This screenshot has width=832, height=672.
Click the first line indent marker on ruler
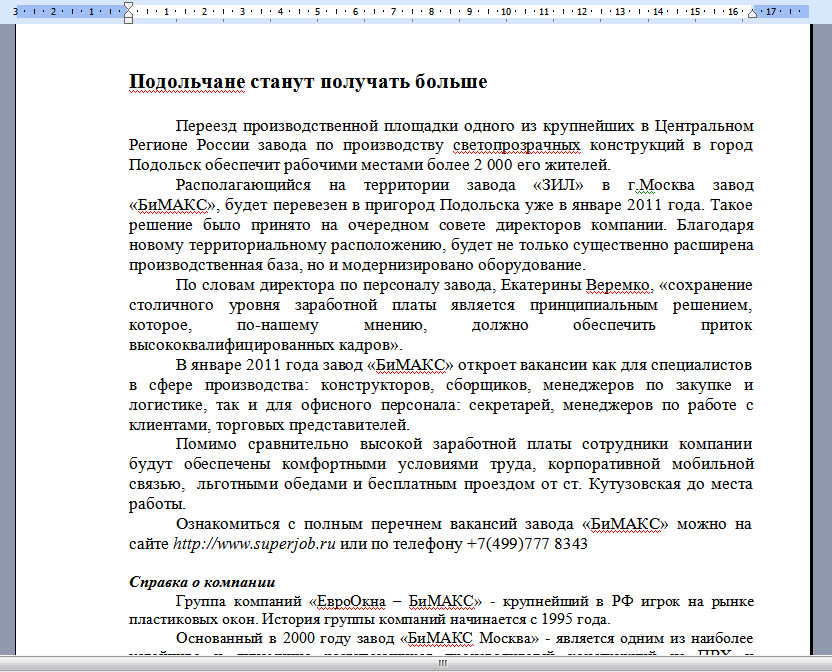click(x=128, y=7)
